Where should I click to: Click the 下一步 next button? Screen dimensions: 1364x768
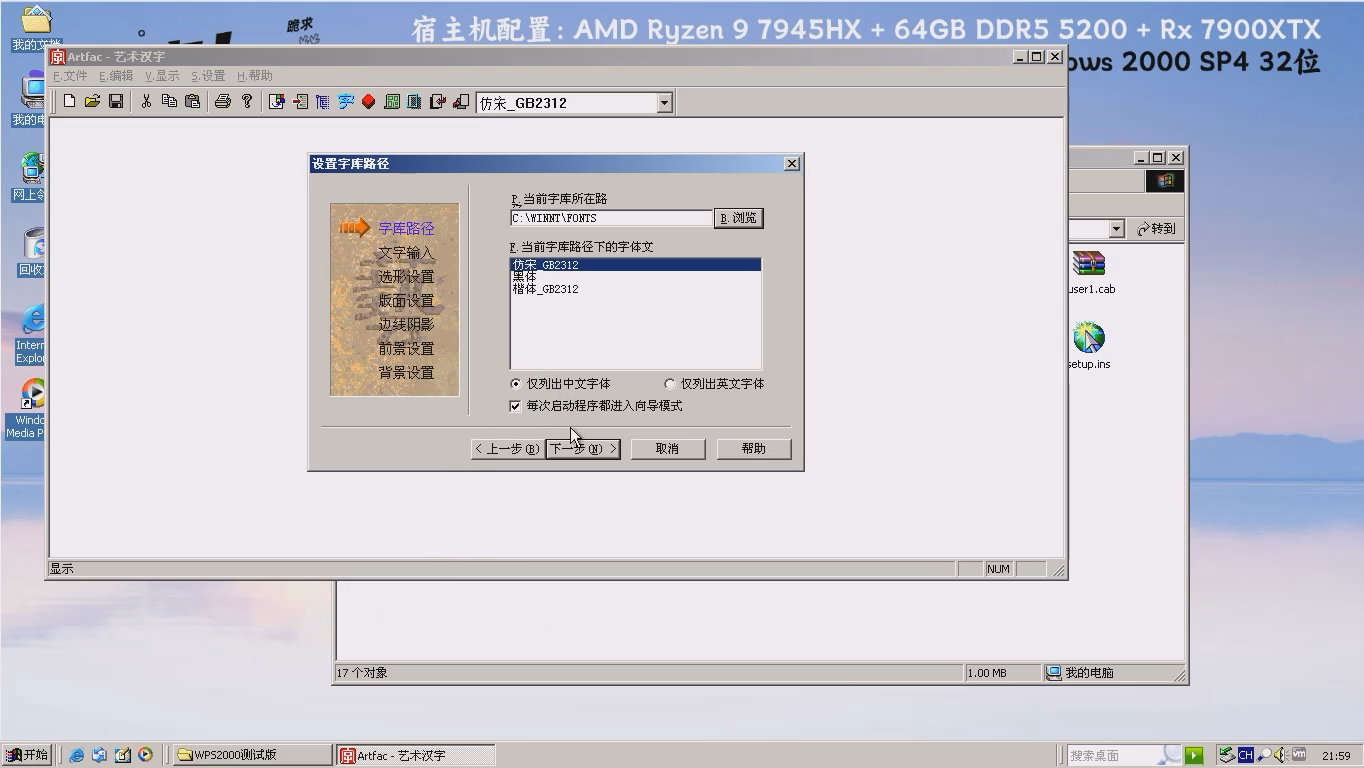(583, 449)
